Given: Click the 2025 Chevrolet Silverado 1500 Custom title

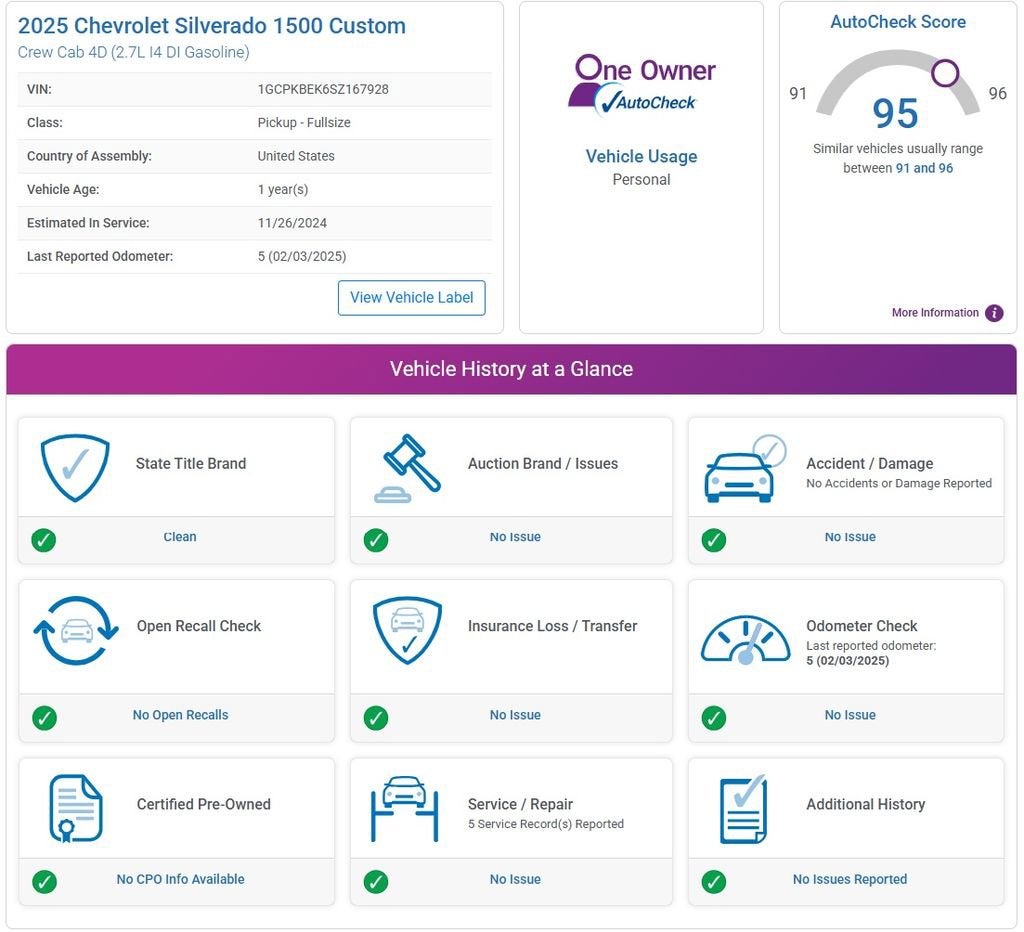Looking at the screenshot, I should tap(212, 25).
